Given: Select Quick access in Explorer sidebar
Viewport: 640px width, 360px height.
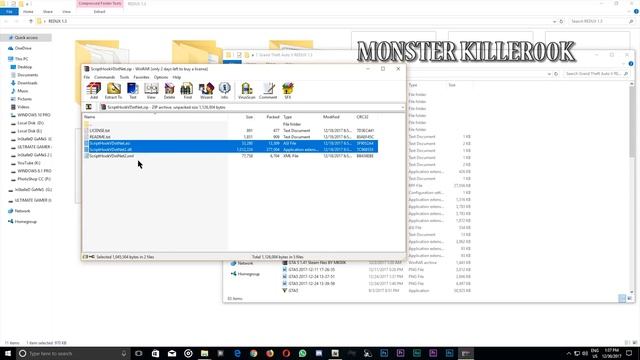Looking at the screenshot, I should tap(26, 38).
